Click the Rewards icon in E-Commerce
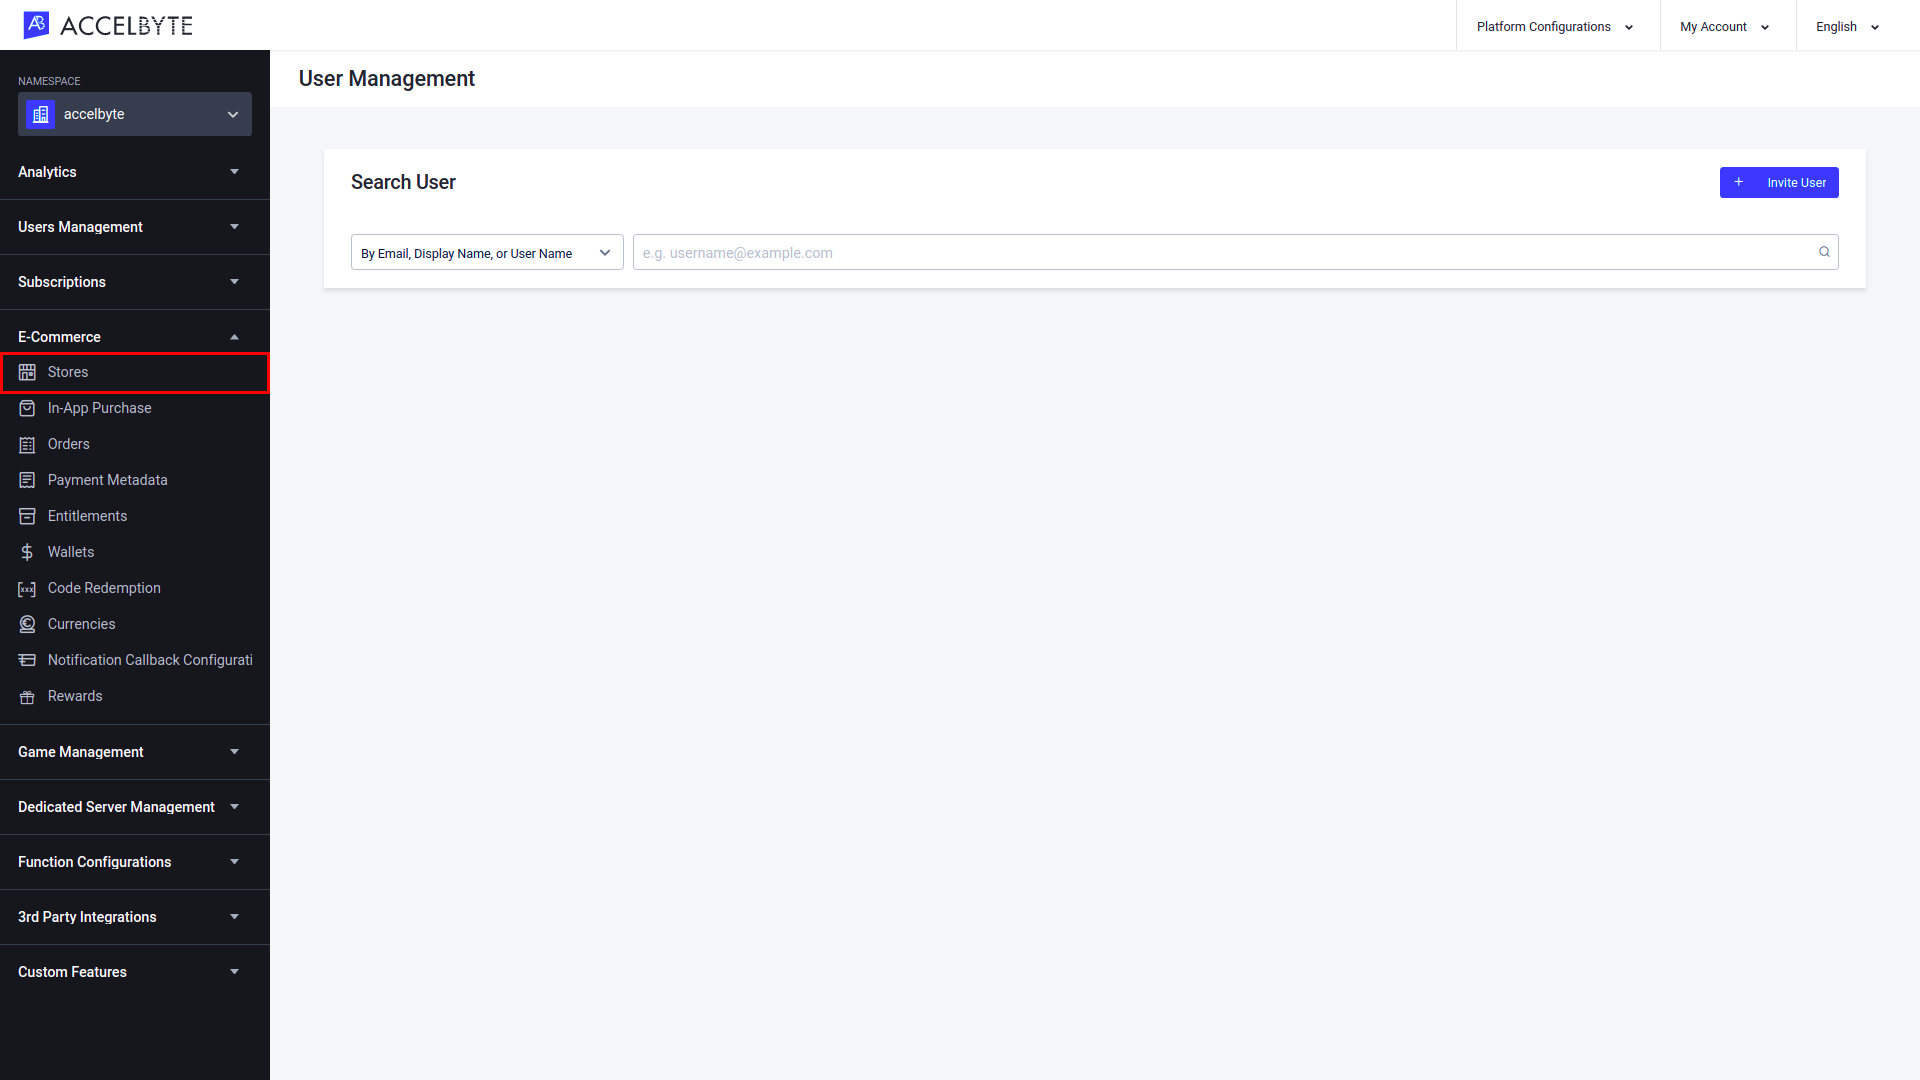 tap(26, 695)
